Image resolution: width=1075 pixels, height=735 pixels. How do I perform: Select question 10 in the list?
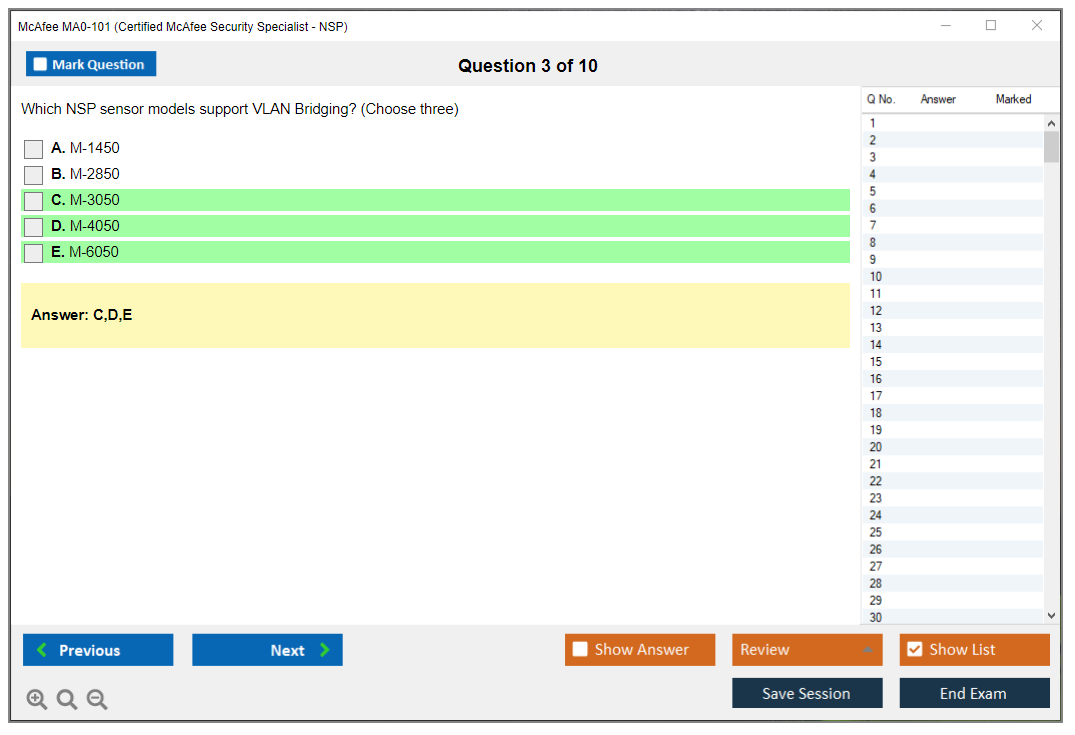click(876, 277)
